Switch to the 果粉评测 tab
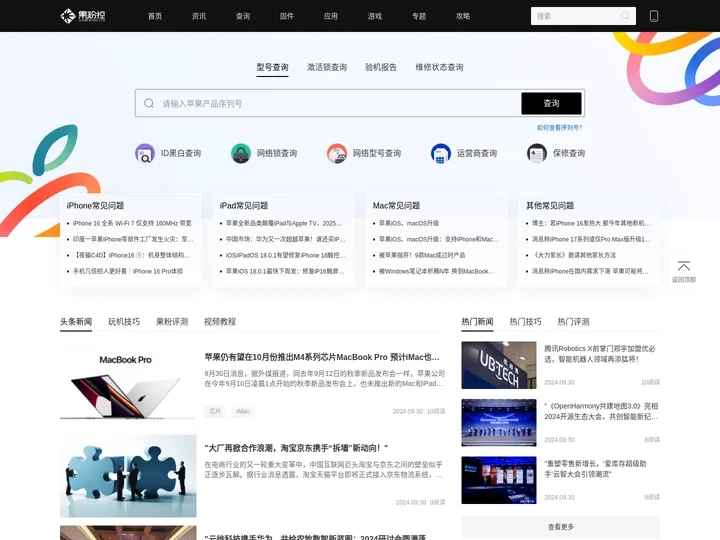The image size is (720, 540). point(172,321)
